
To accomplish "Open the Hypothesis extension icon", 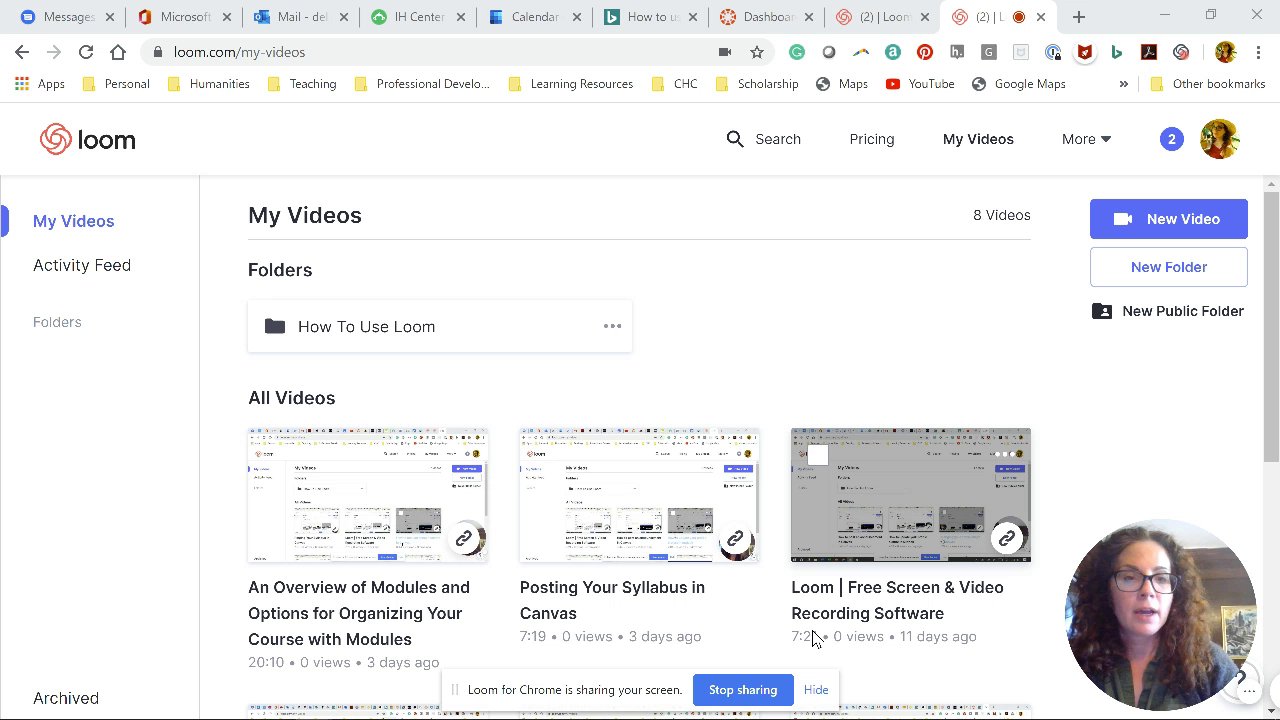I will pyautogui.click(x=956, y=52).
